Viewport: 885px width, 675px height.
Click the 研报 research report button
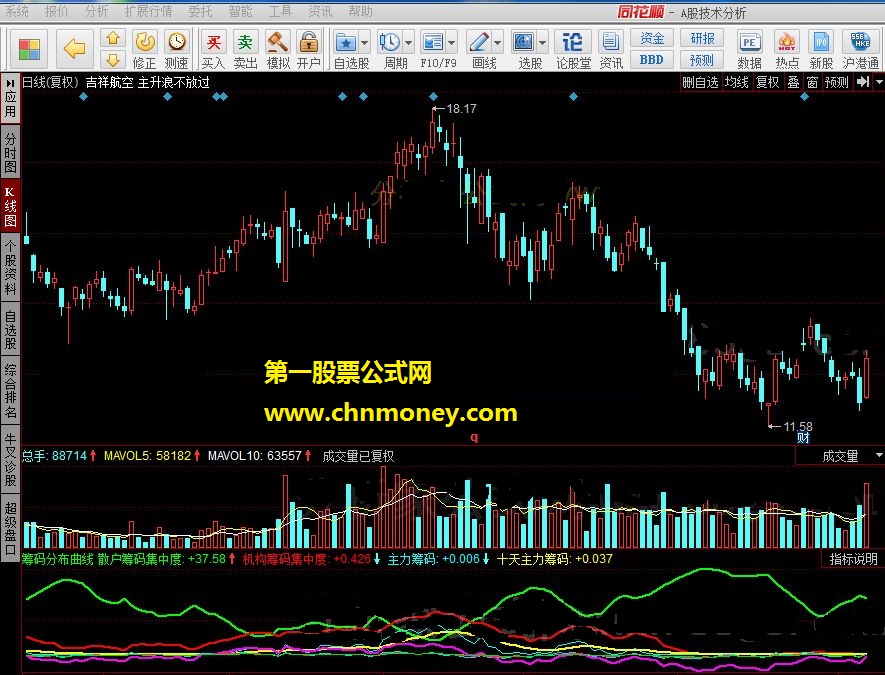[x=702, y=38]
